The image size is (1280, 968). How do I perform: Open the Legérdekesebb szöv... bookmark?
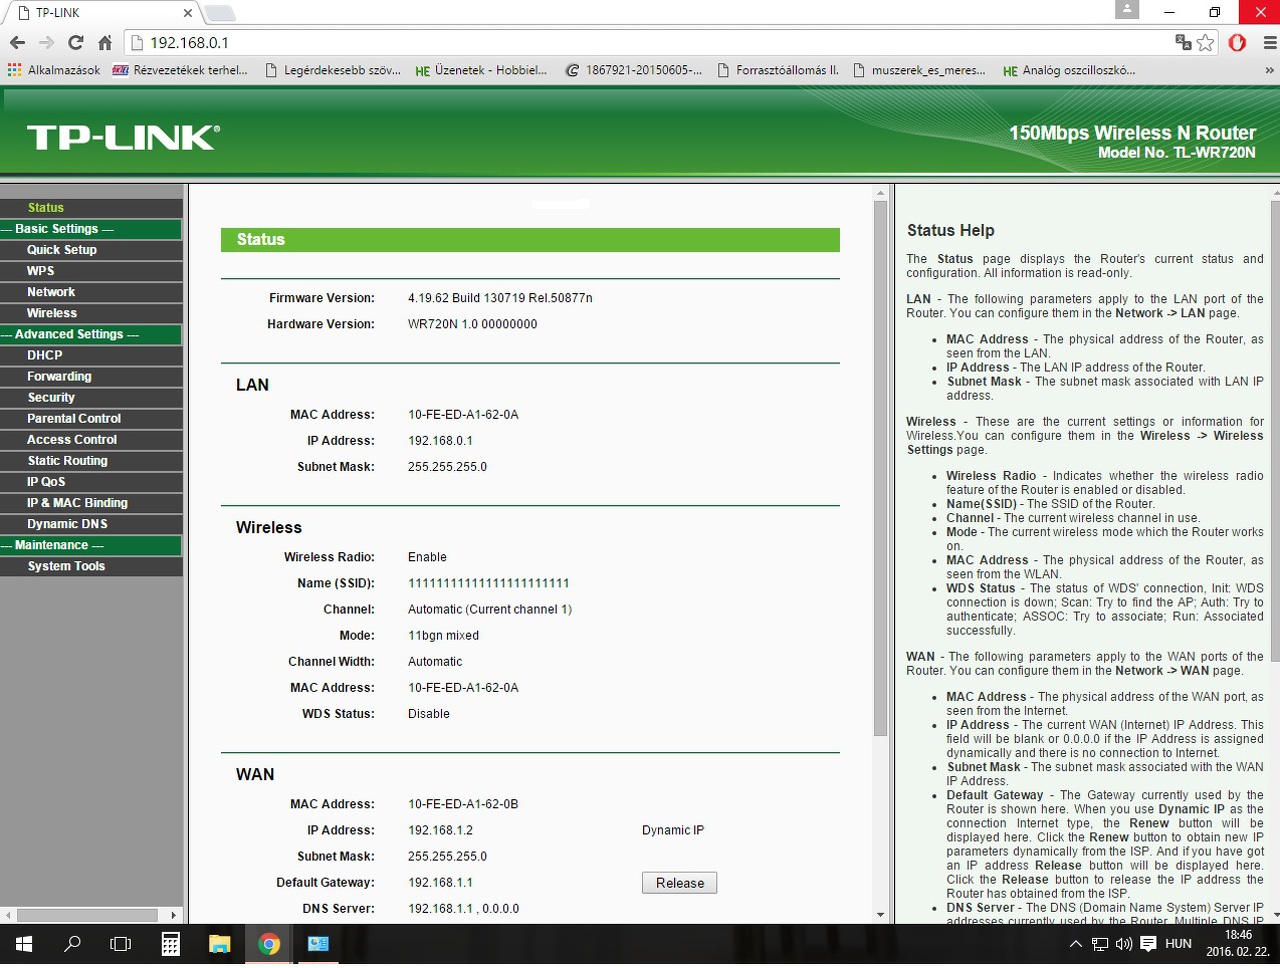333,70
